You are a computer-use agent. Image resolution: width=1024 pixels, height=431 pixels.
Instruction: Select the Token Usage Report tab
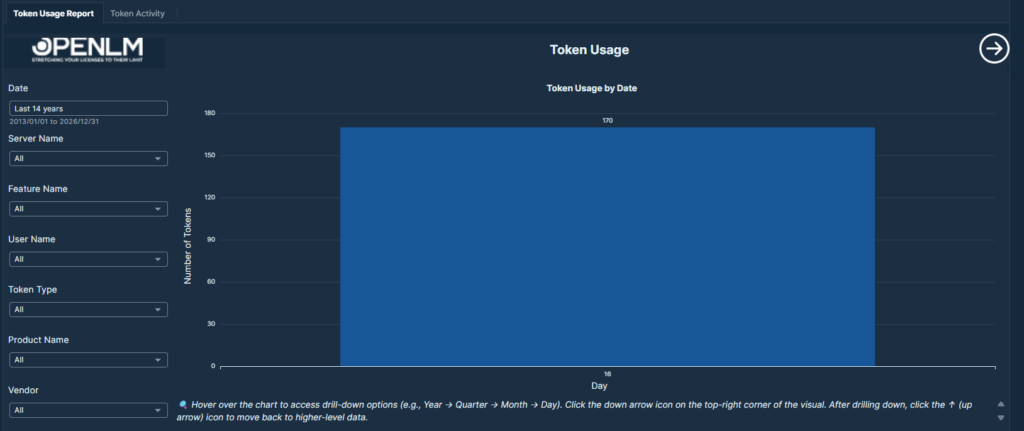pyautogui.click(x=53, y=13)
